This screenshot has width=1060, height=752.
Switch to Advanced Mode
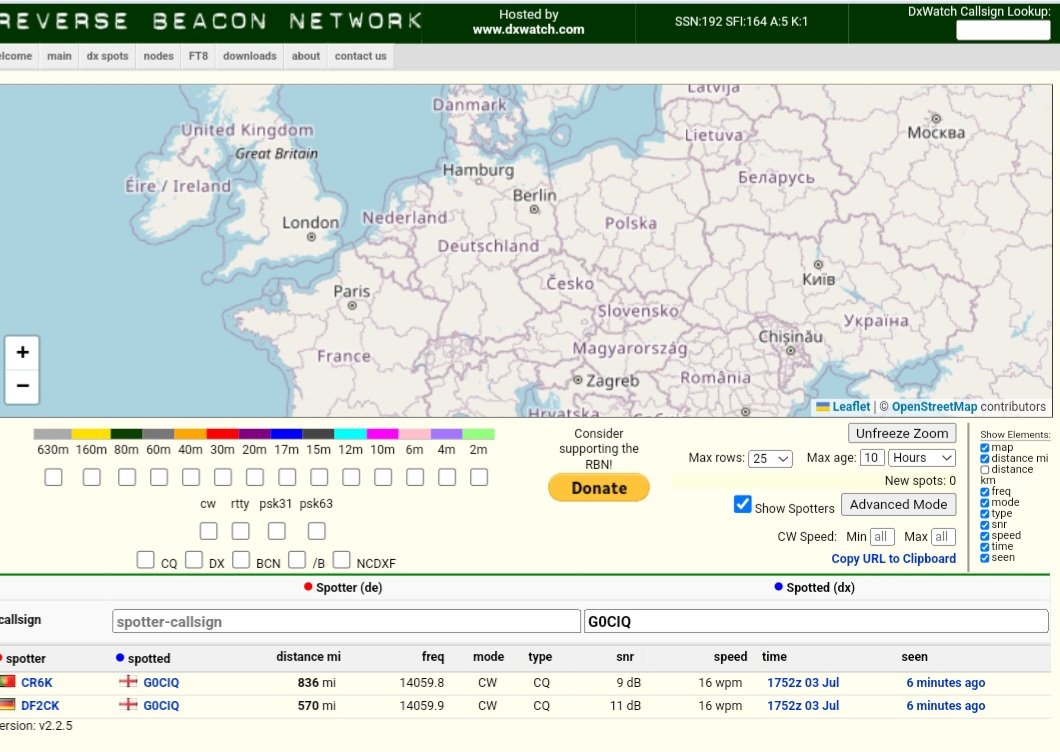898,504
